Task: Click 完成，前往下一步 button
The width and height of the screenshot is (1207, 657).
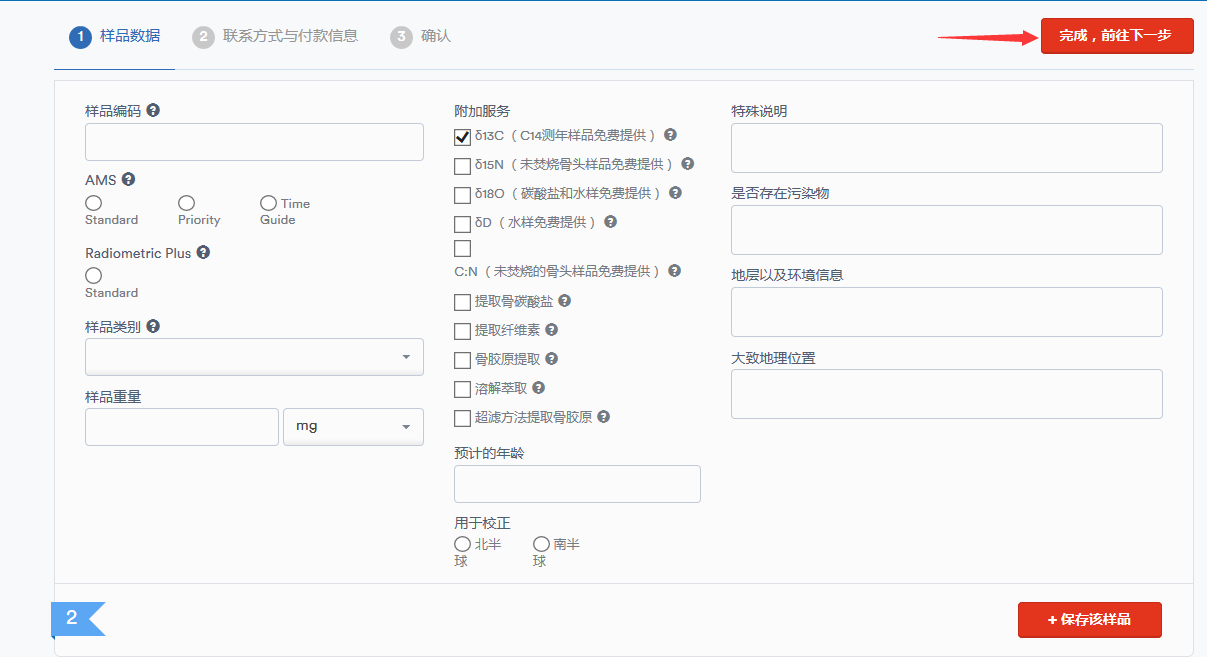Action: [x=1117, y=36]
